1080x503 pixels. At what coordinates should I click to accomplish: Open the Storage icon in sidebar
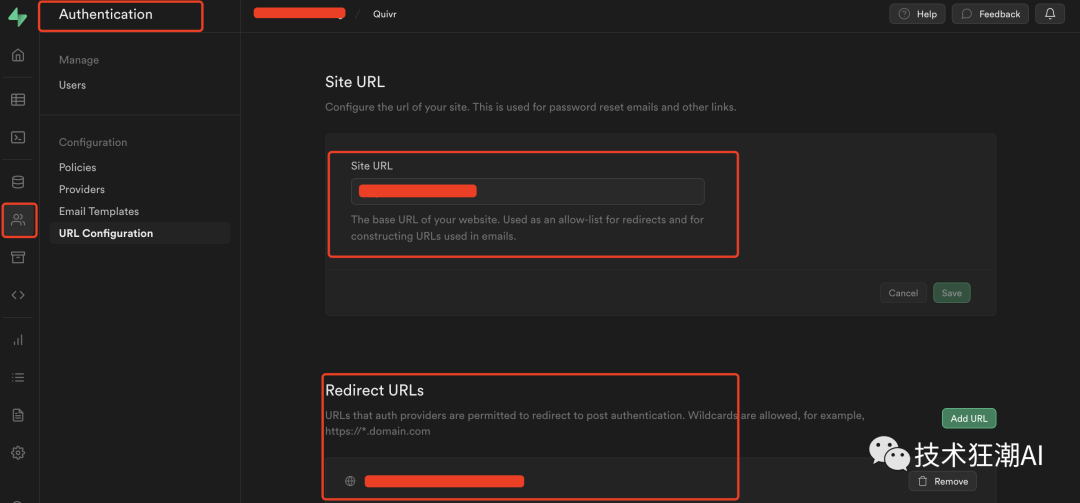18,258
